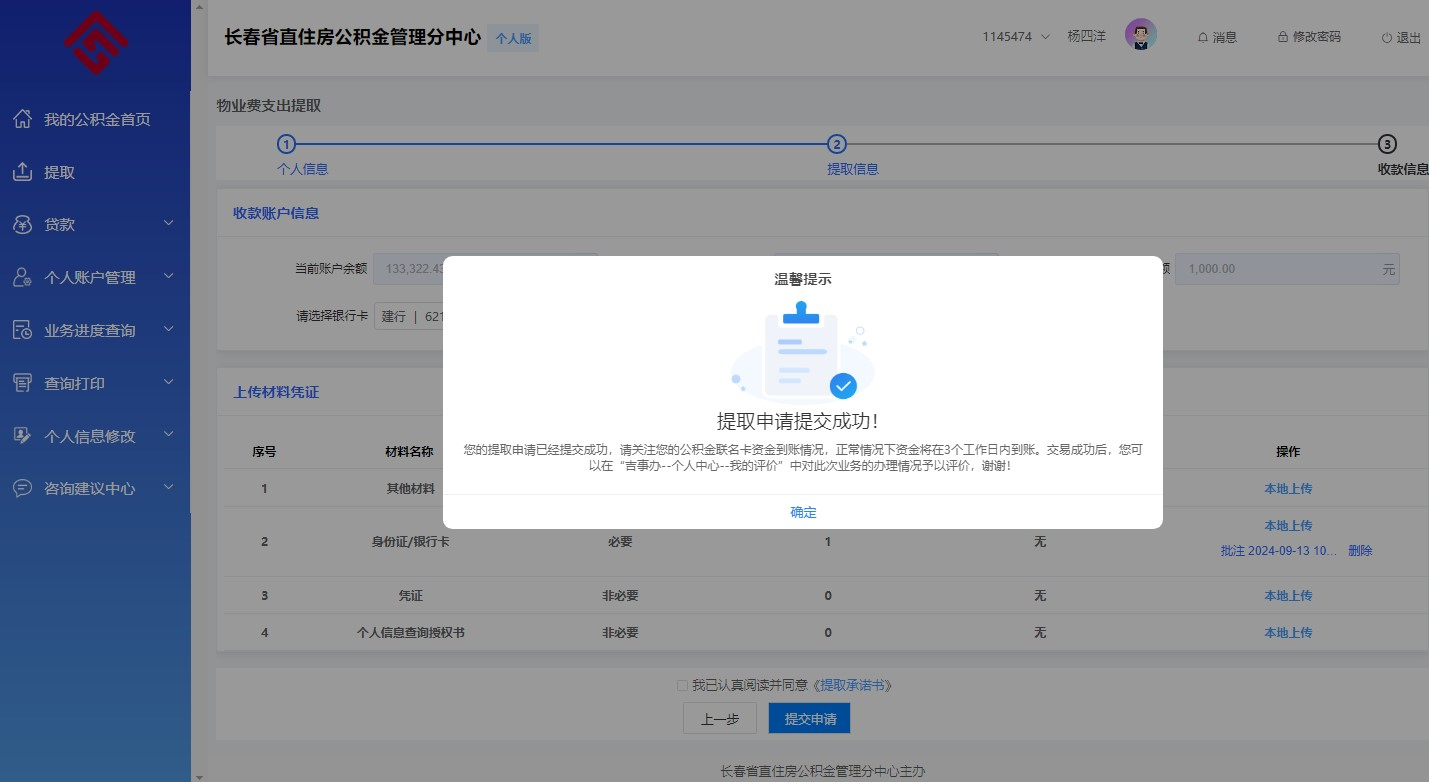Click 删除 for the 身份证/银行卡 upload
This screenshot has width=1429, height=782.
pos(1360,551)
